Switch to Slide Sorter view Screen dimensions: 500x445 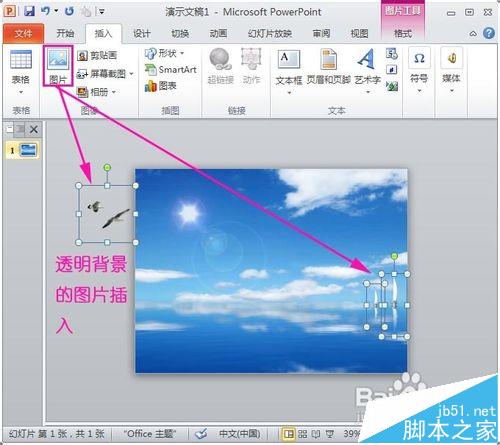302,434
